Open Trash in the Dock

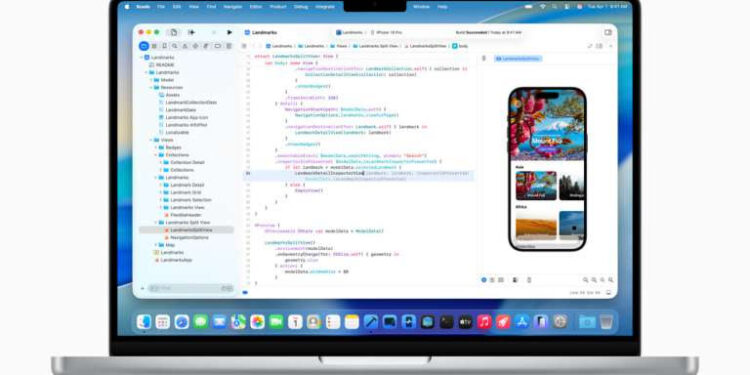(x=606, y=321)
